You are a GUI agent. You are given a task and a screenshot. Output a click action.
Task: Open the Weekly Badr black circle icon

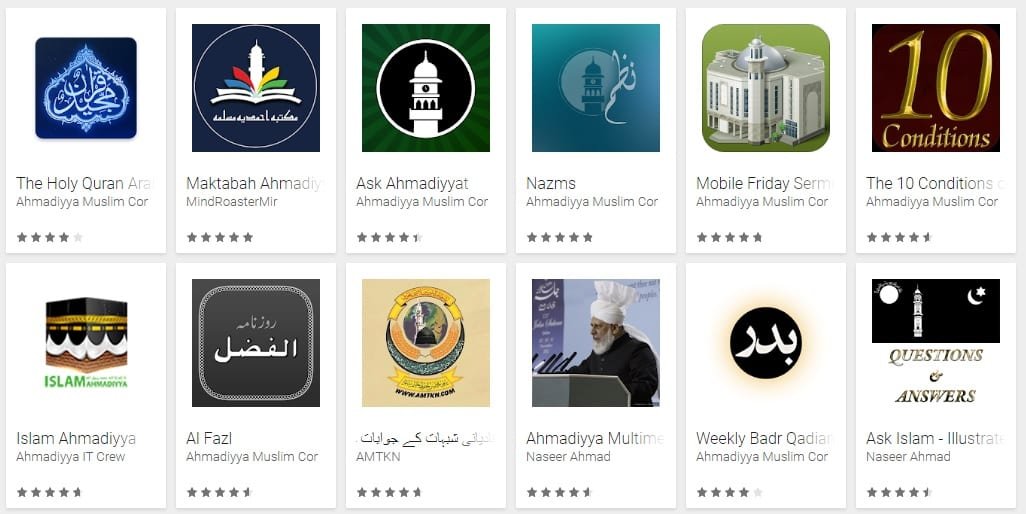[766, 343]
